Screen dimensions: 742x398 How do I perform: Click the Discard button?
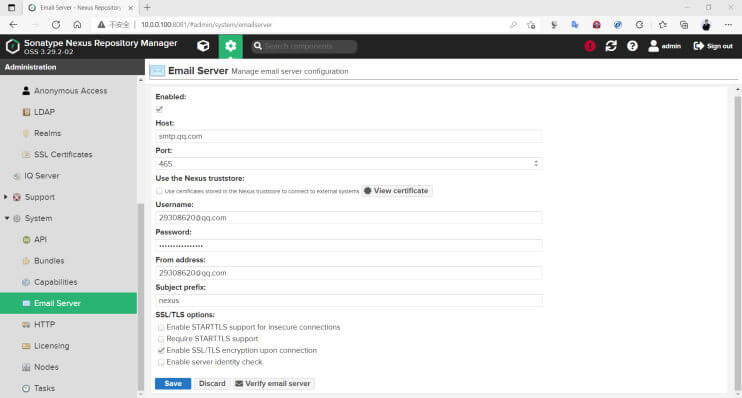tap(212, 383)
